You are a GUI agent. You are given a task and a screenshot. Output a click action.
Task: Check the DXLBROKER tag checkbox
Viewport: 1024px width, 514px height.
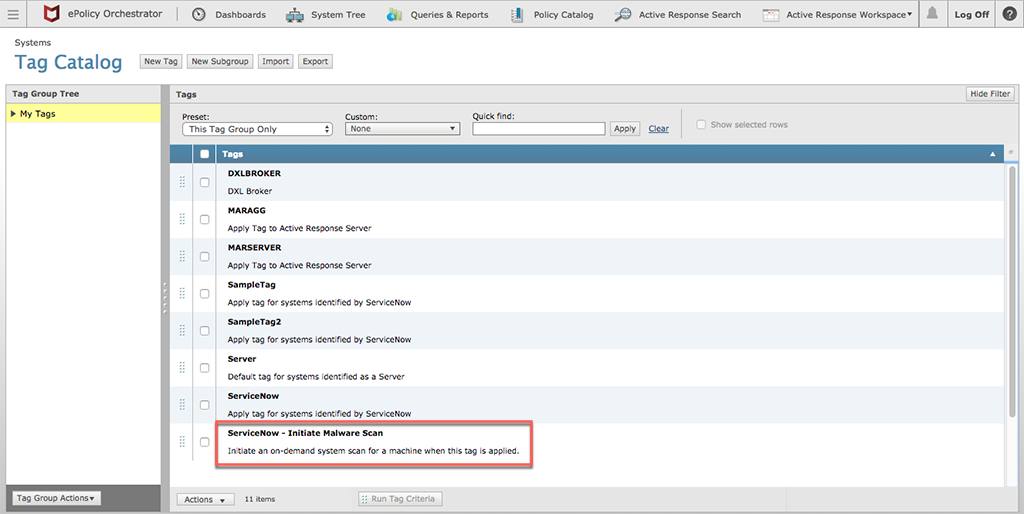pyautogui.click(x=204, y=182)
